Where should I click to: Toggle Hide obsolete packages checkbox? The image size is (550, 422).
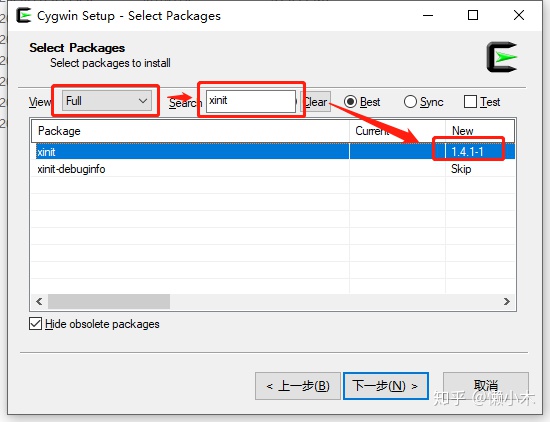(35, 324)
